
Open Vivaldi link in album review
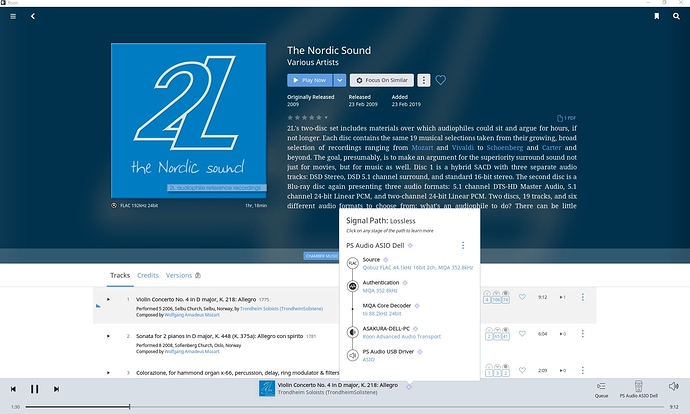pos(462,148)
